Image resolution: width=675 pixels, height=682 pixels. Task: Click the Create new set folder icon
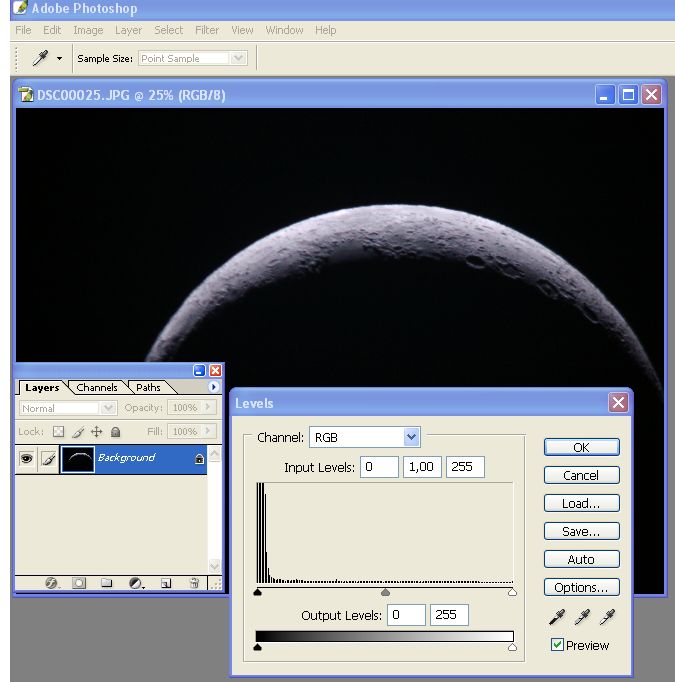pos(107,583)
